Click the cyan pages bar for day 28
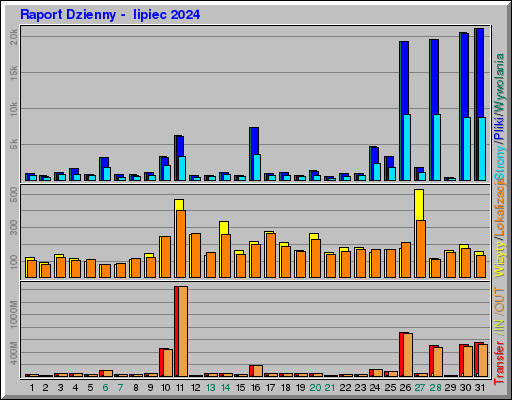 tap(437, 147)
